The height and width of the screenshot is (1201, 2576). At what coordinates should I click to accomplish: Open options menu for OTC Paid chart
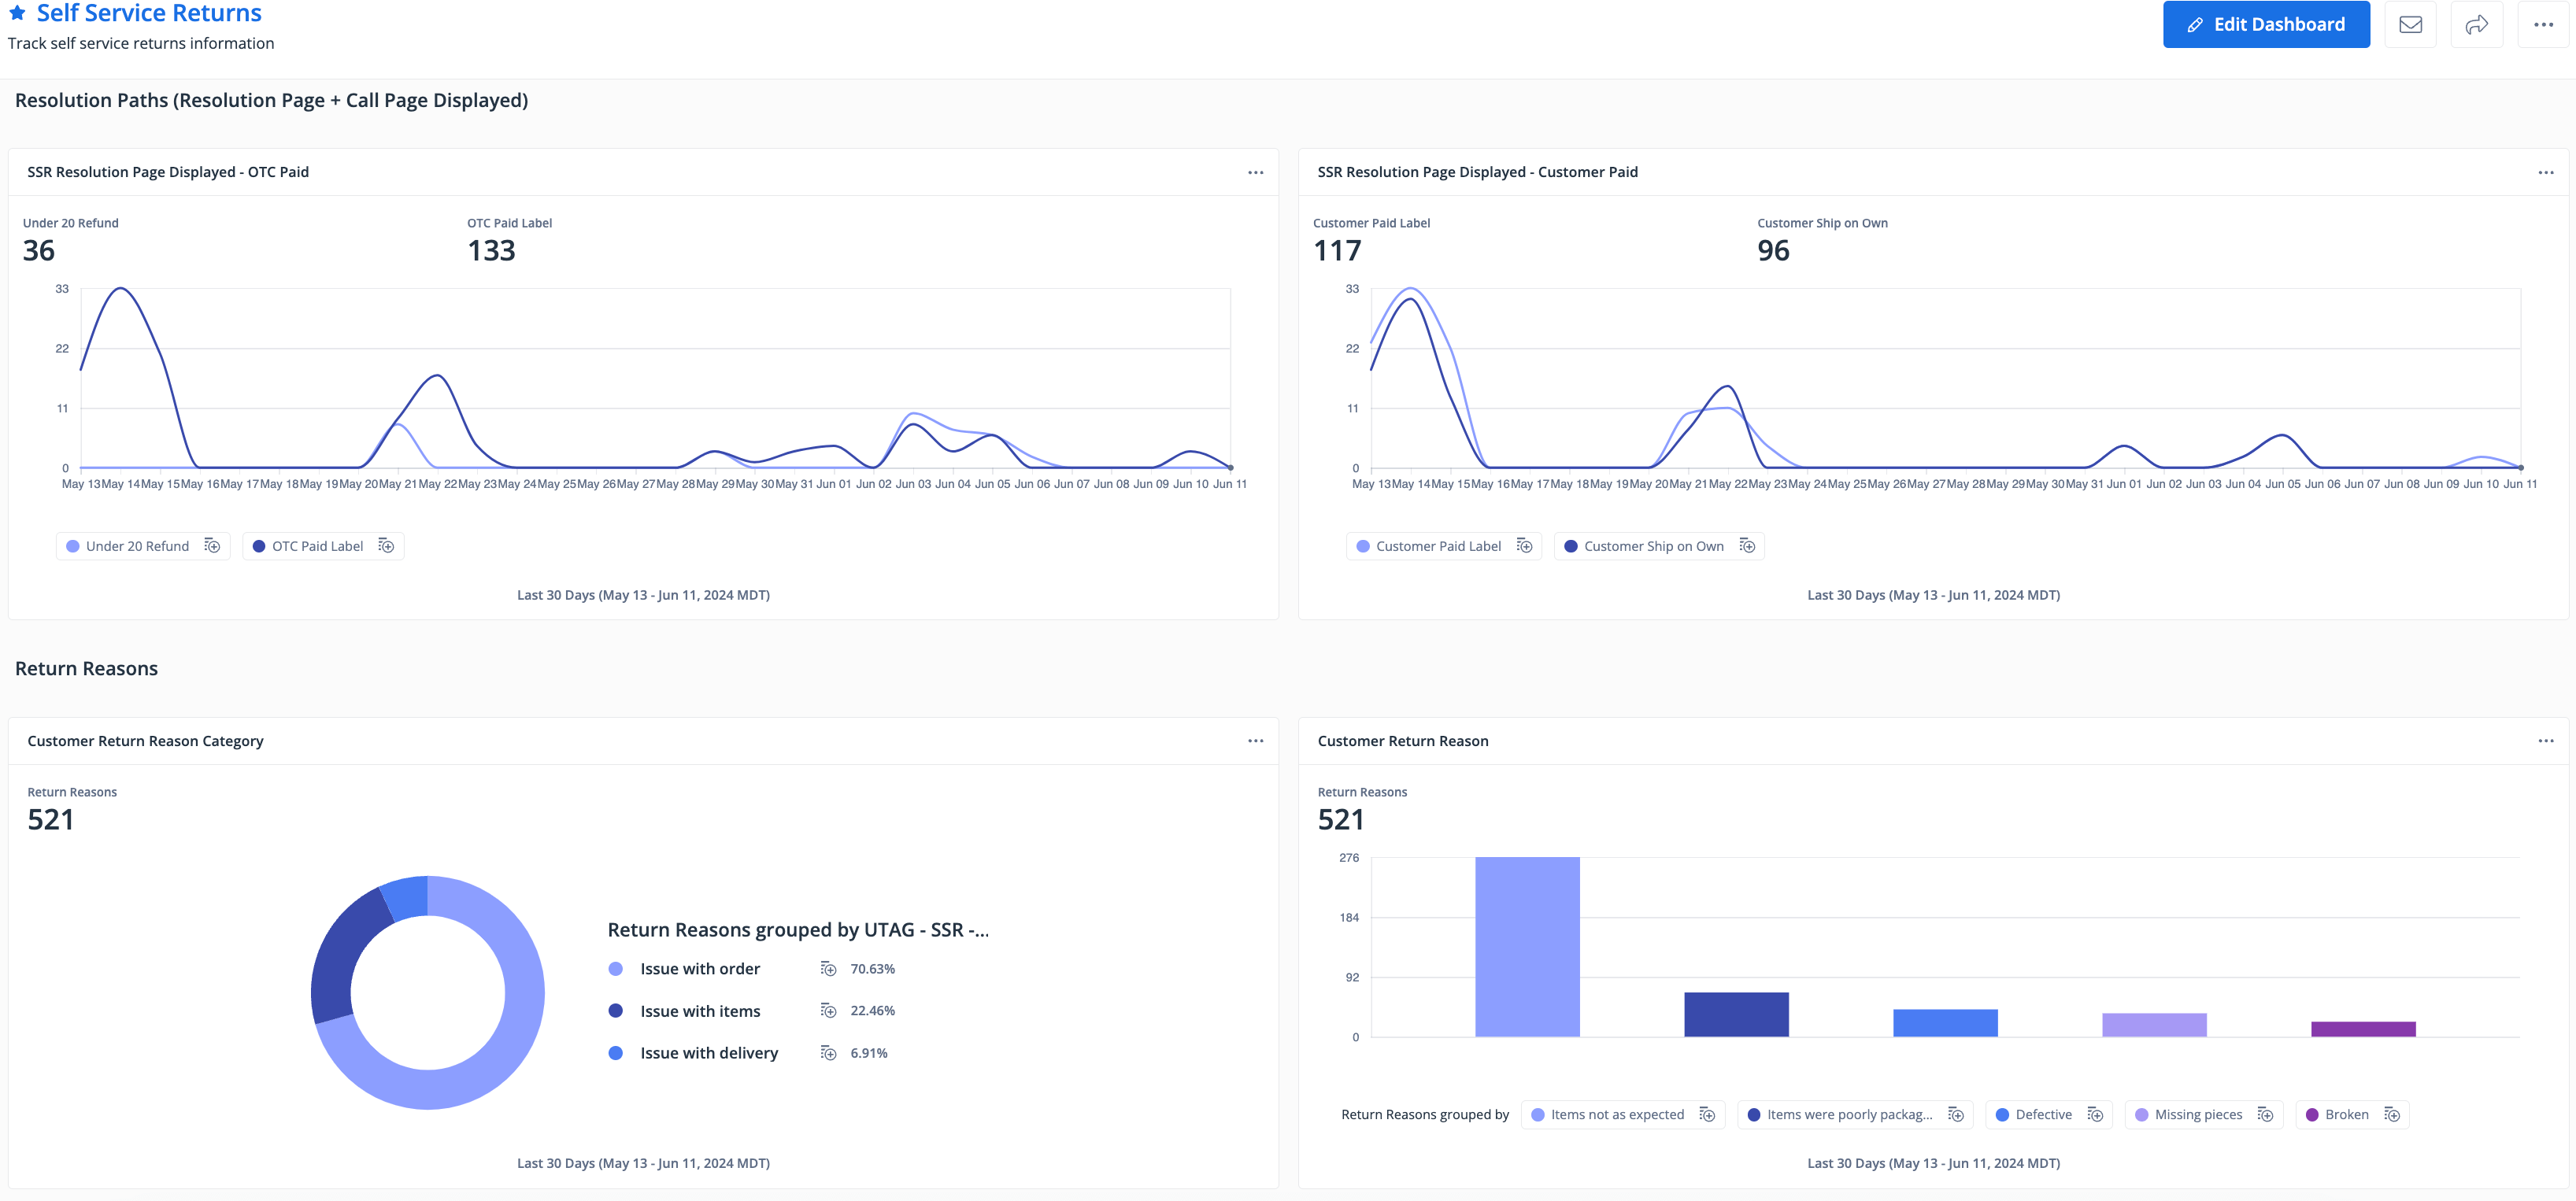pos(1255,172)
